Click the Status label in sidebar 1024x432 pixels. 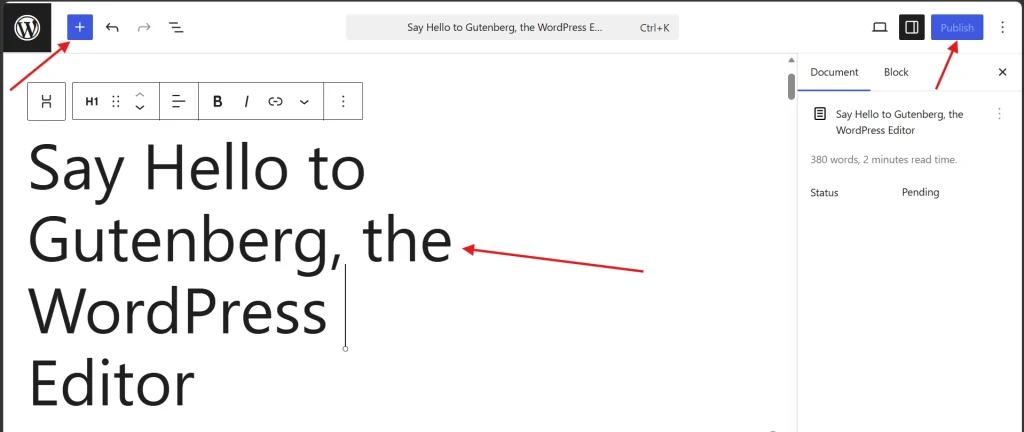pyautogui.click(x=824, y=193)
